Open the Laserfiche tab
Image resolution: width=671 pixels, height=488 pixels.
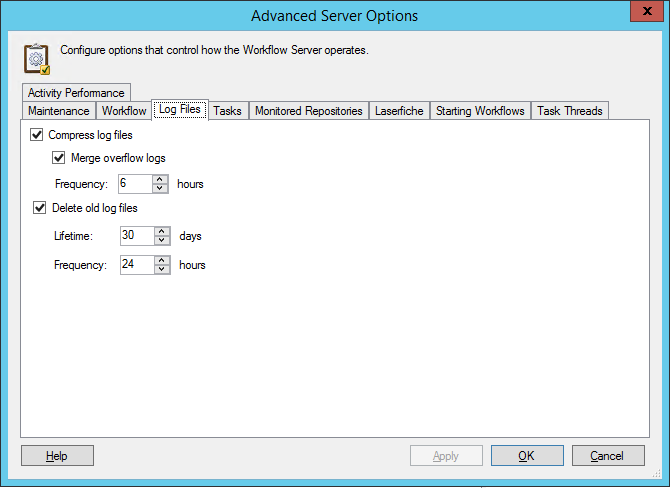[x=399, y=111]
